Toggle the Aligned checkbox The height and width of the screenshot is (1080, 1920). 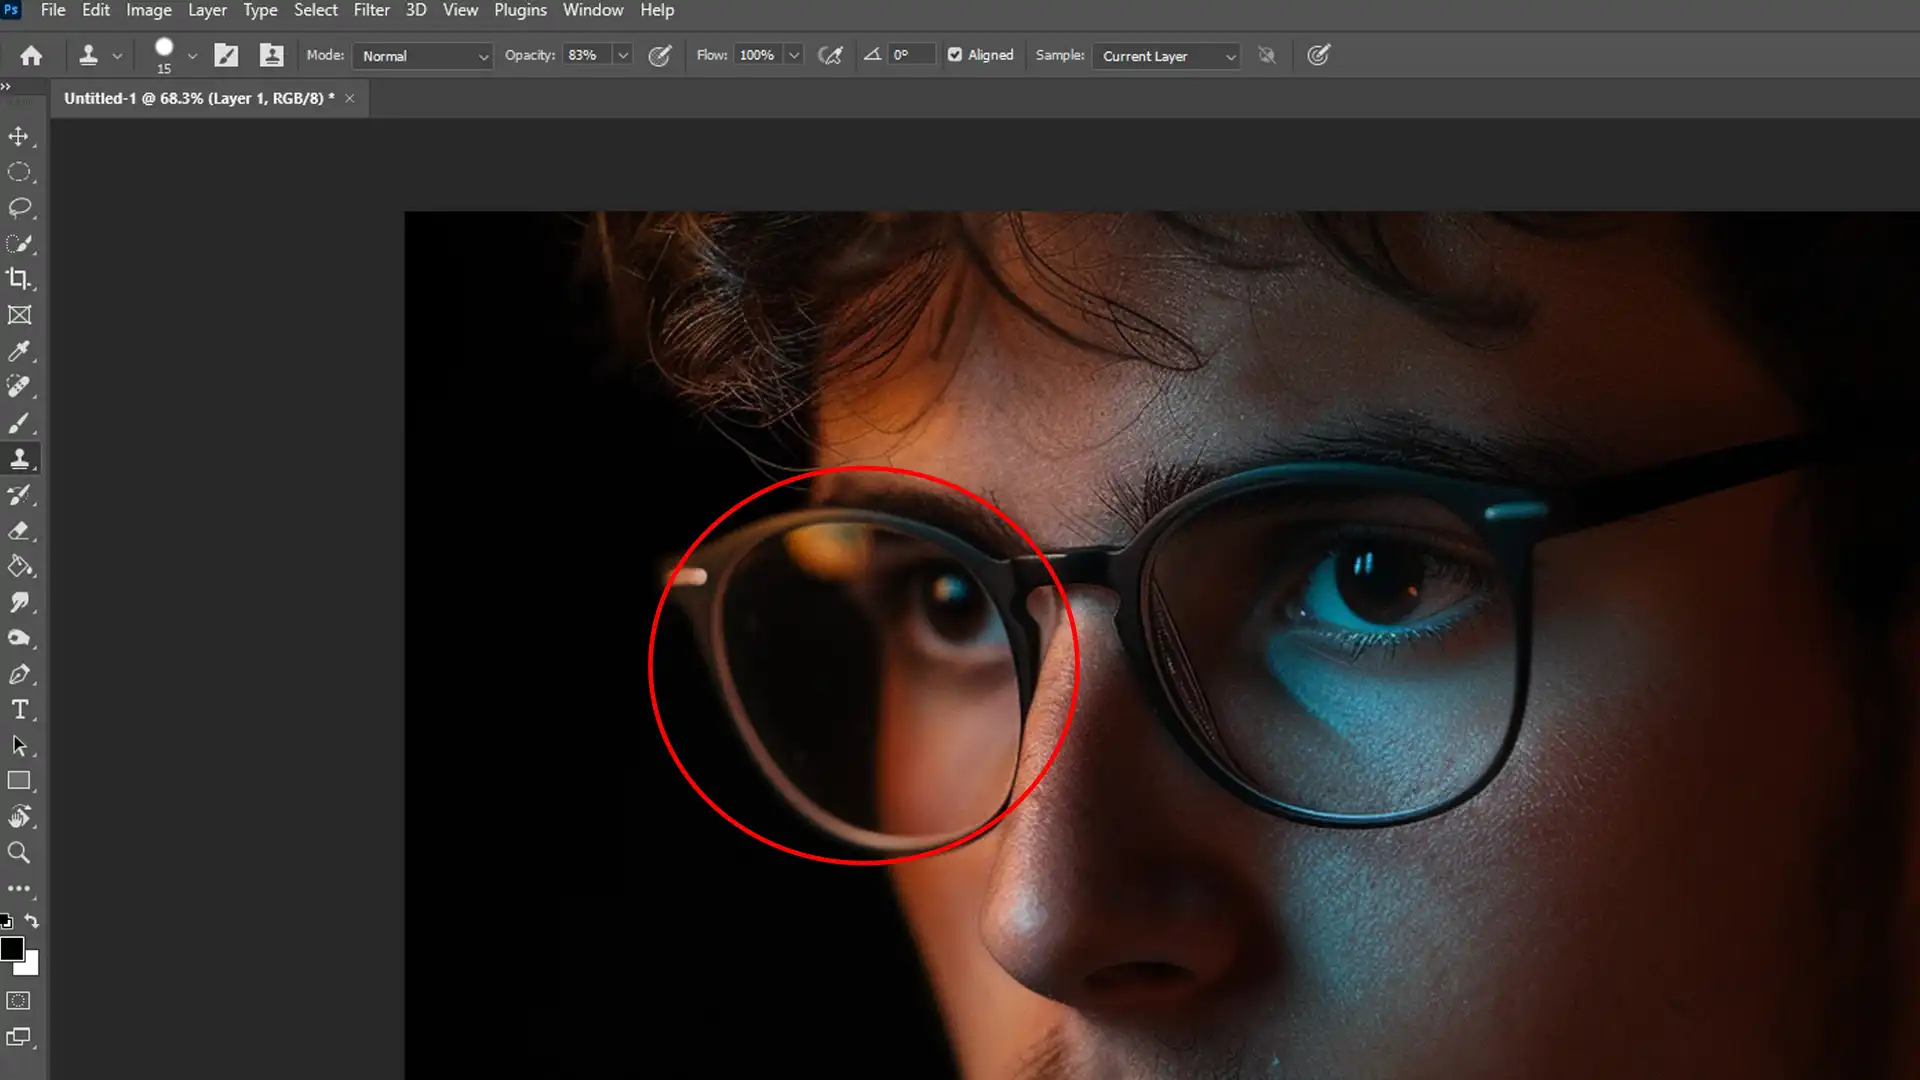955,54
